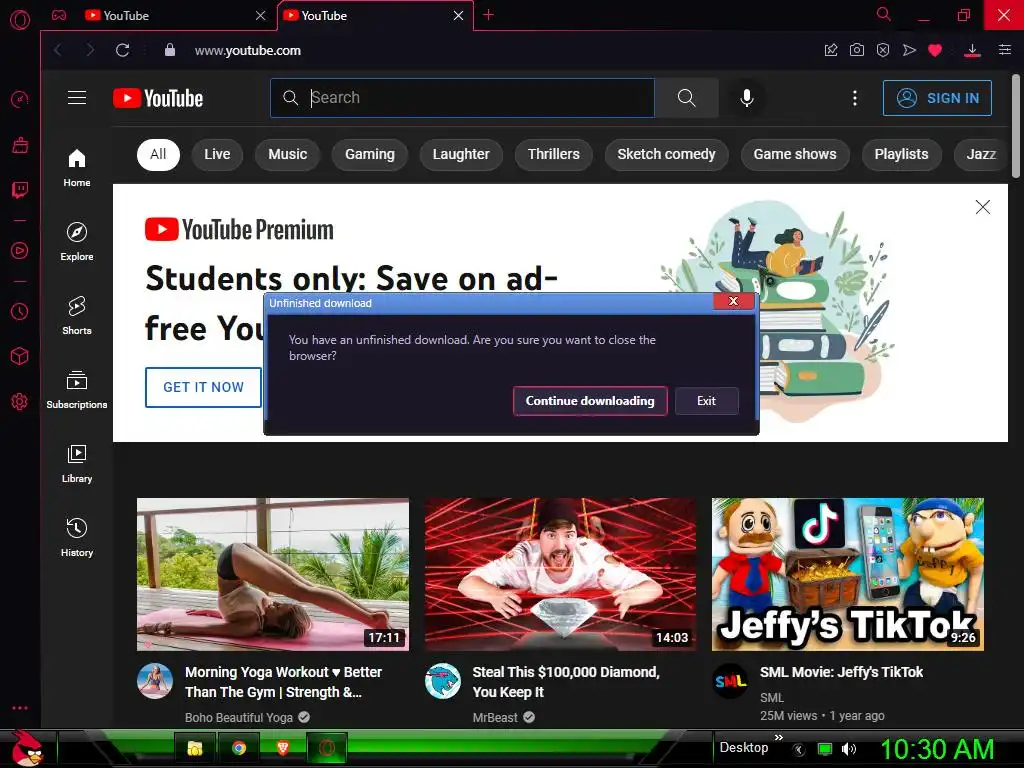1024x768 pixels.
Task: Click the SIGN IN button
Action: point(937,98)
